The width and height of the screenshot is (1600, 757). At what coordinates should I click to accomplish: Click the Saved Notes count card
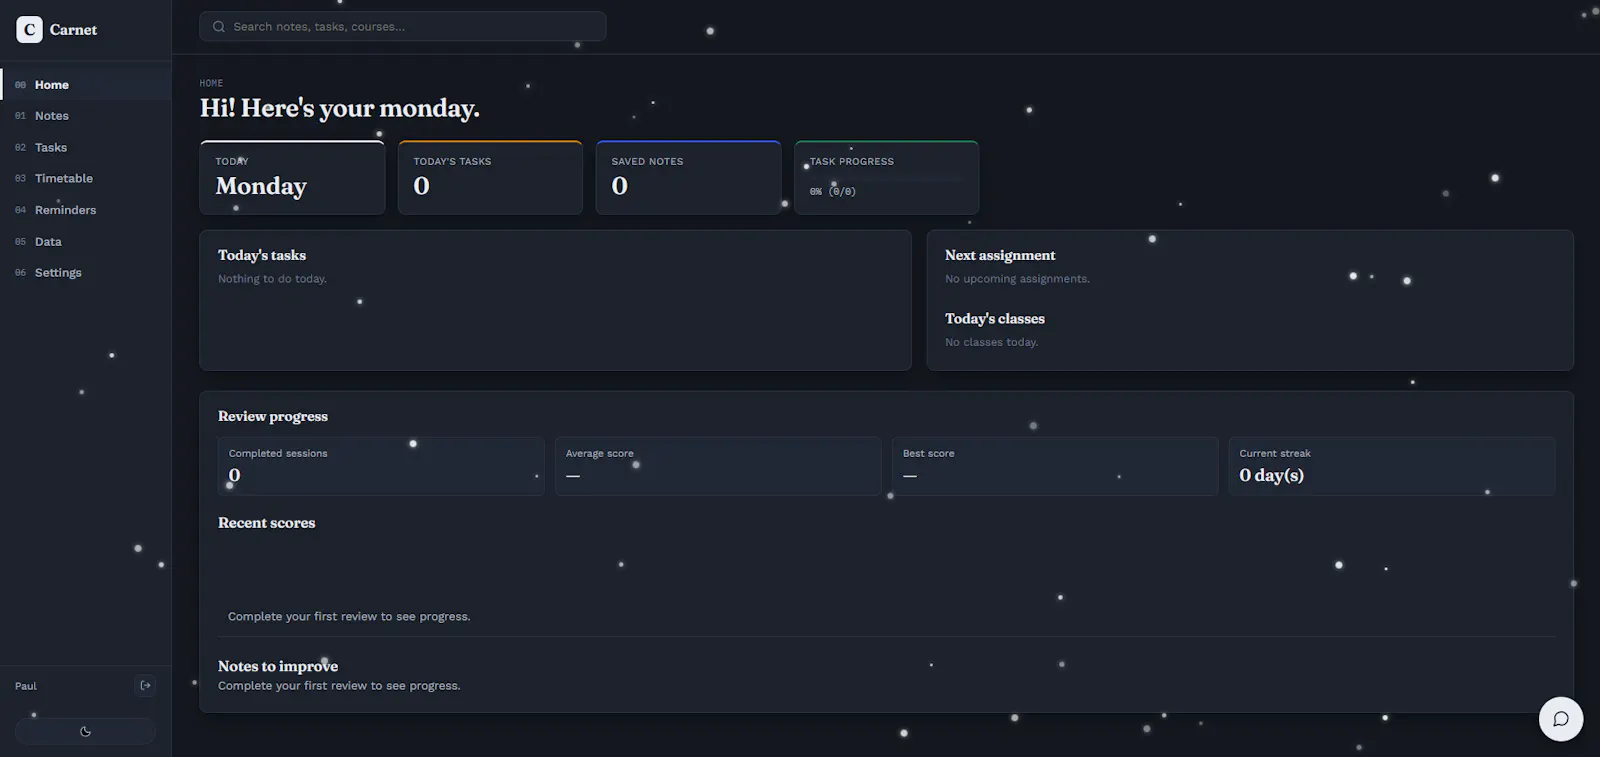(x=688, y=177)
